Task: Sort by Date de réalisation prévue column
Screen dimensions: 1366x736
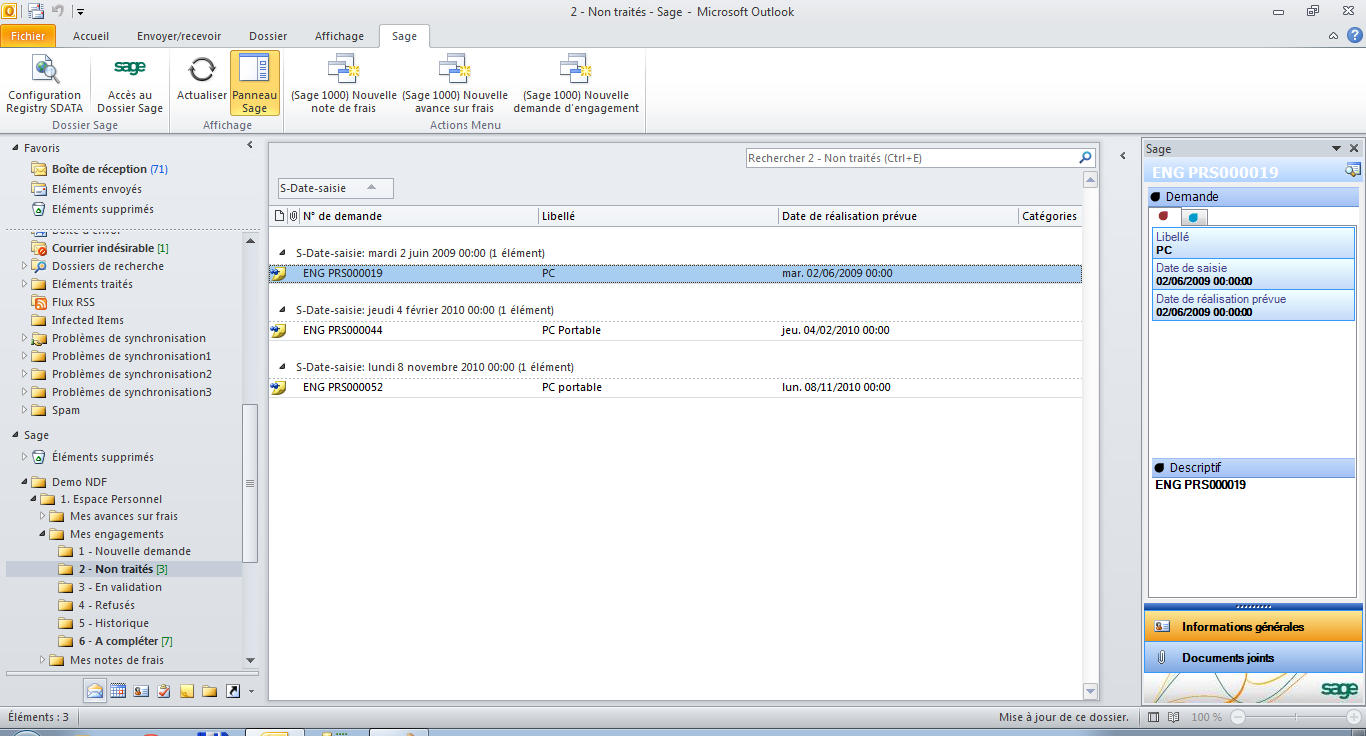Action: (899, 216)
